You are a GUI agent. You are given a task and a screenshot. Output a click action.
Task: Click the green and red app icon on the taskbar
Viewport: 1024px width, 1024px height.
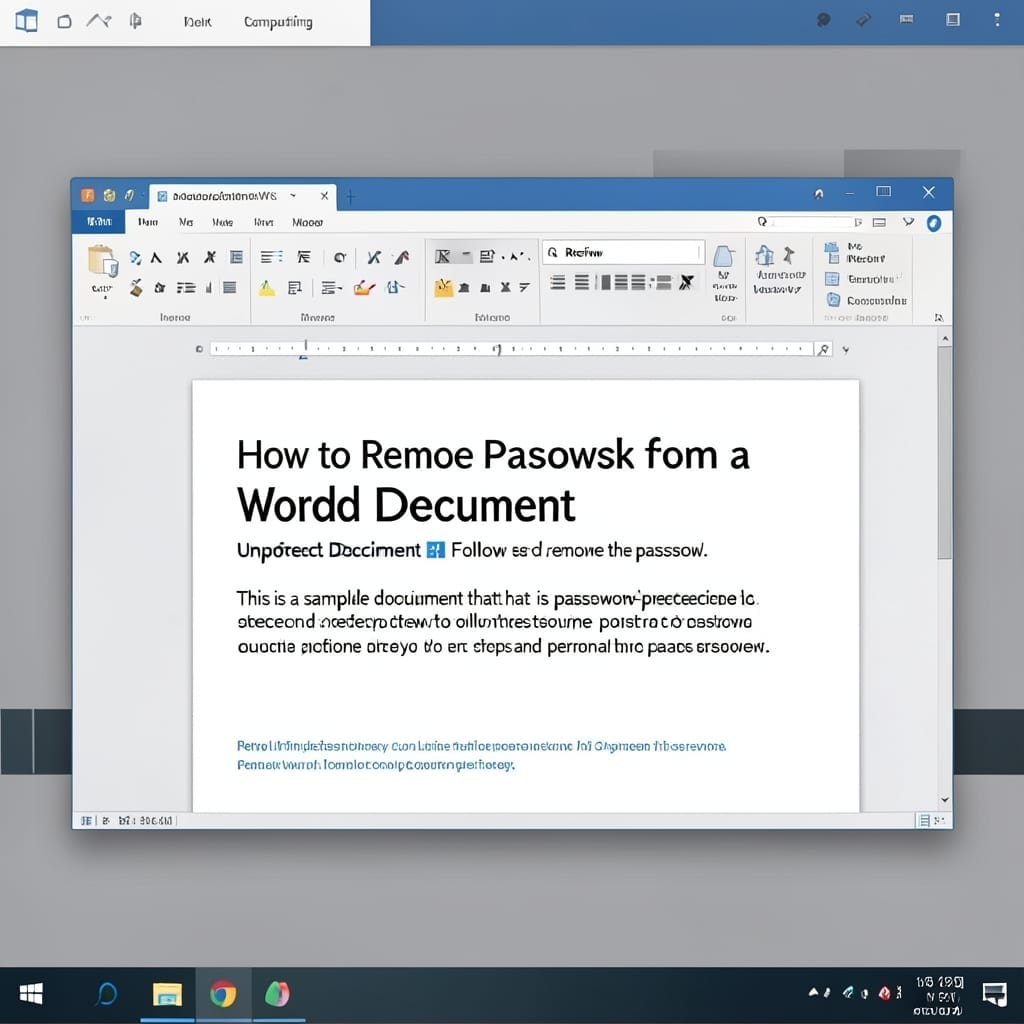click(278, 994)
